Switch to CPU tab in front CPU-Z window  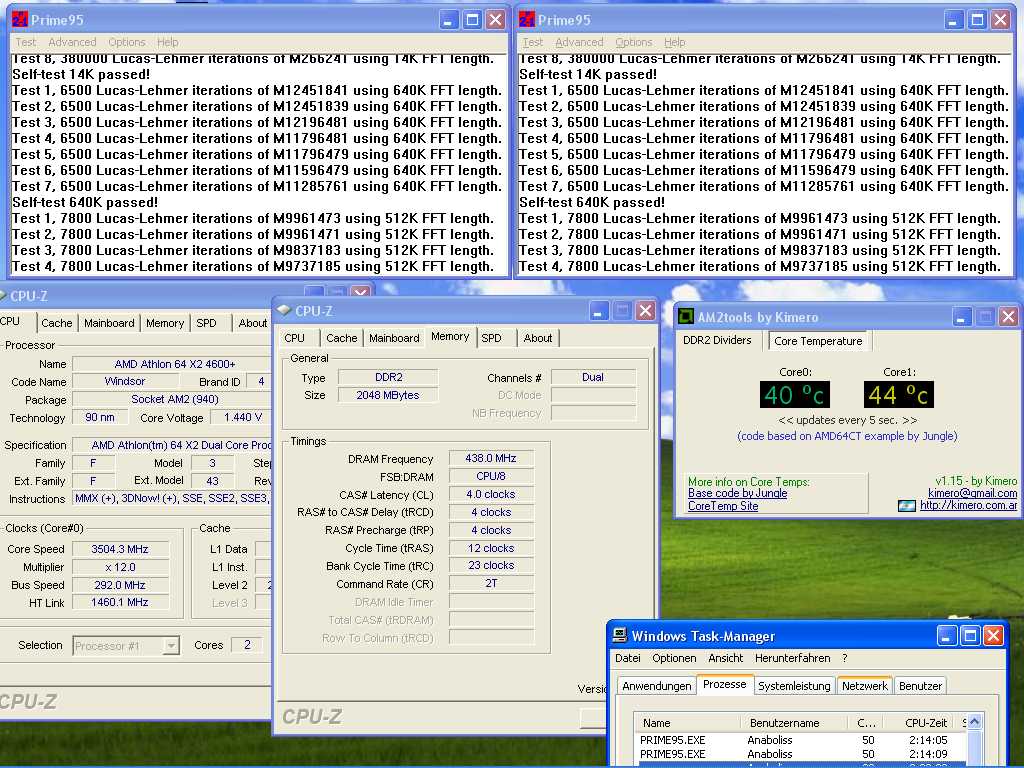pos(295,338)
